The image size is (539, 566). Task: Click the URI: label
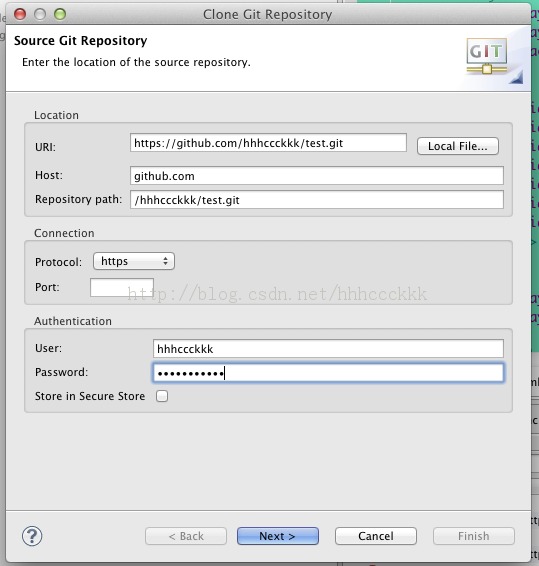45,147
